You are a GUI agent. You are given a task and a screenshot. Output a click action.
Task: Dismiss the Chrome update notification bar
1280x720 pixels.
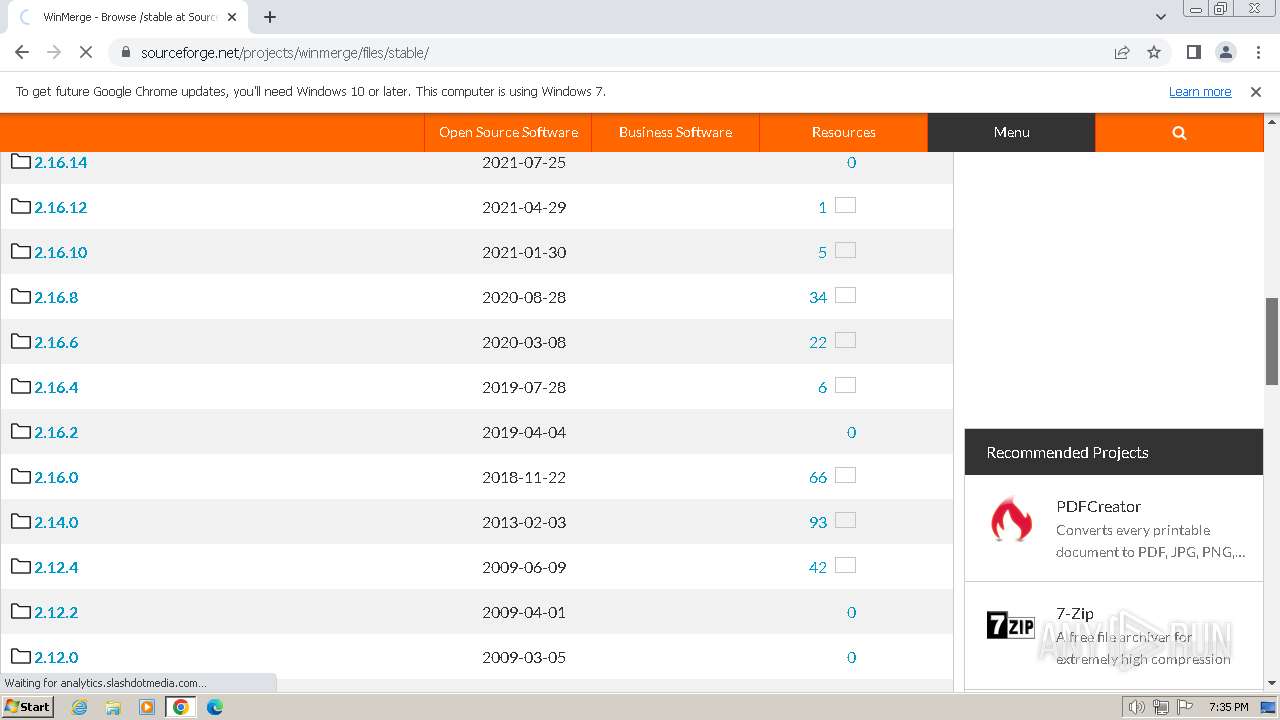tap(1256, 91)
